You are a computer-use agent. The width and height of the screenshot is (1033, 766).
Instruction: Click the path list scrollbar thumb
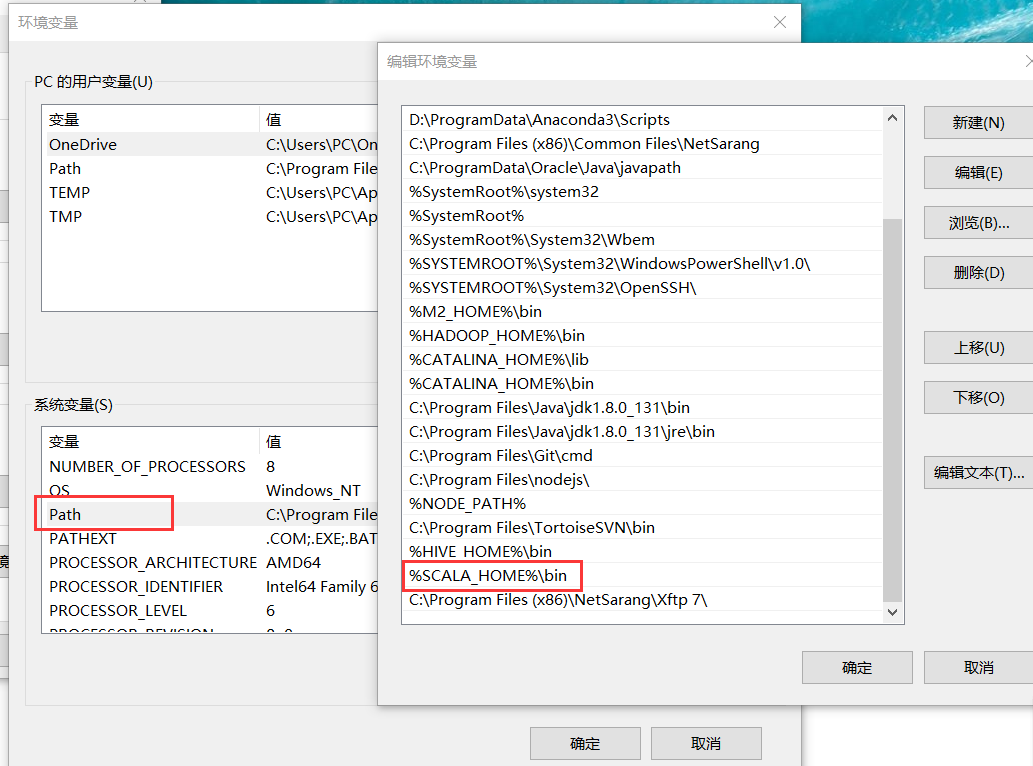pyautogui.click(x=893, y=410)
